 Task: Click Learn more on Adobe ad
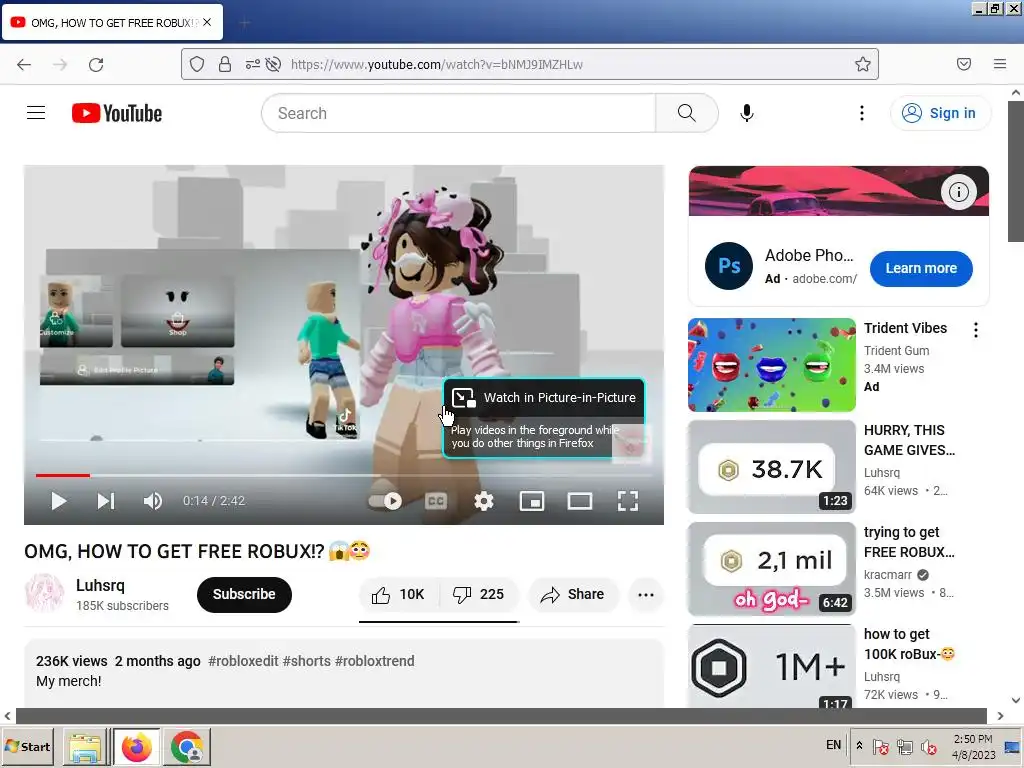[921, 268]
